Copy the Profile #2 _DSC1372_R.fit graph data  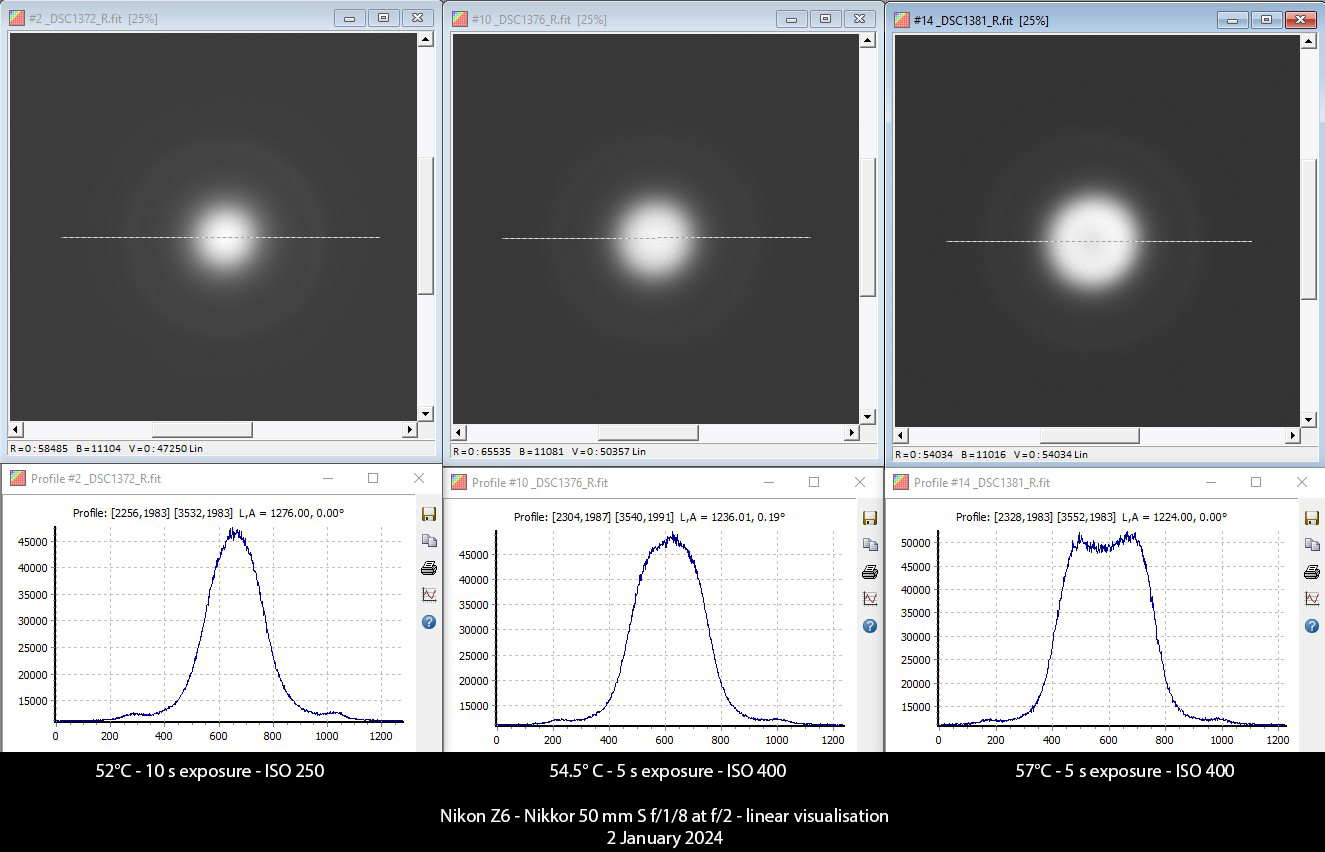point(429,541)
